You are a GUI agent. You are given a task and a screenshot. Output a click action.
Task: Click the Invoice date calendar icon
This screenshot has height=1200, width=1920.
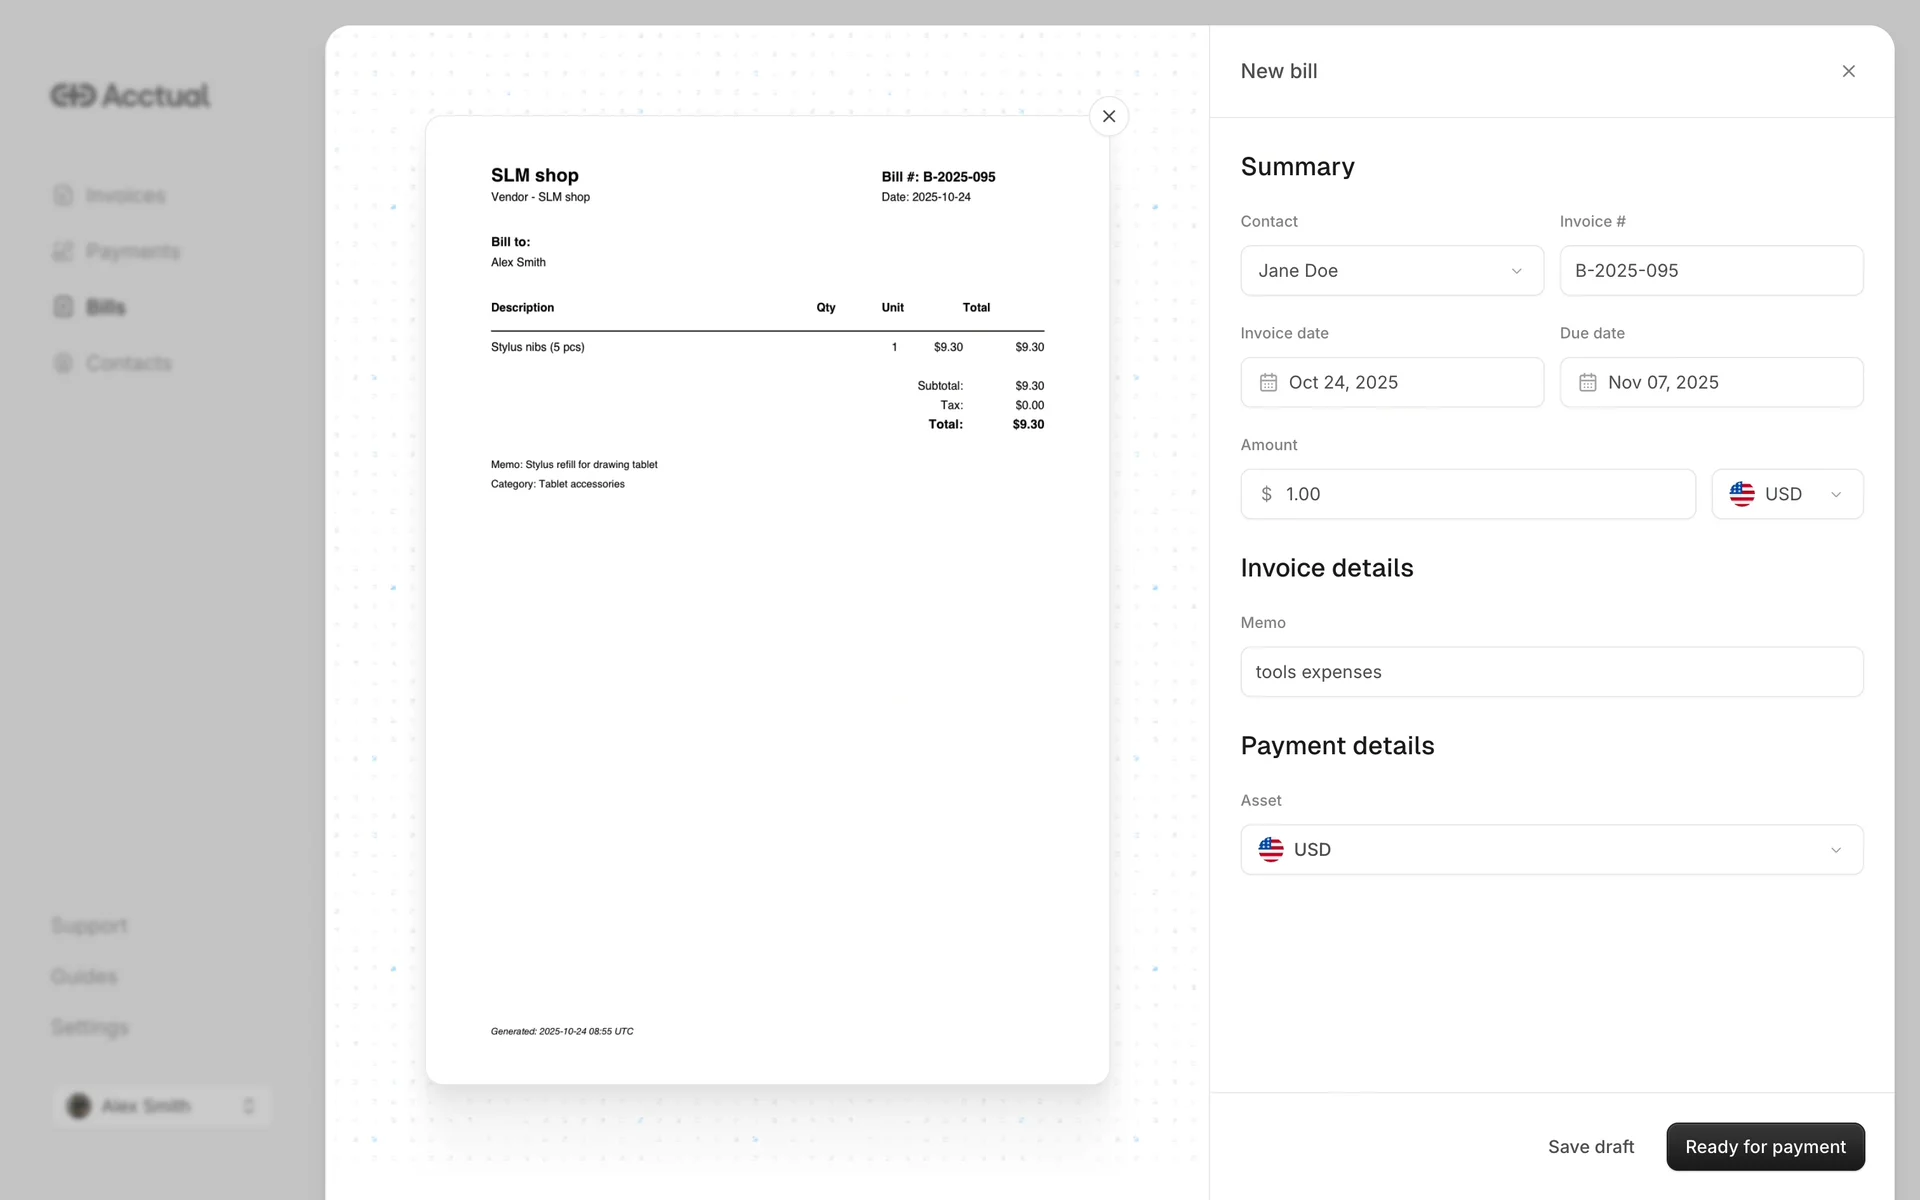[x=1268, y=382]
